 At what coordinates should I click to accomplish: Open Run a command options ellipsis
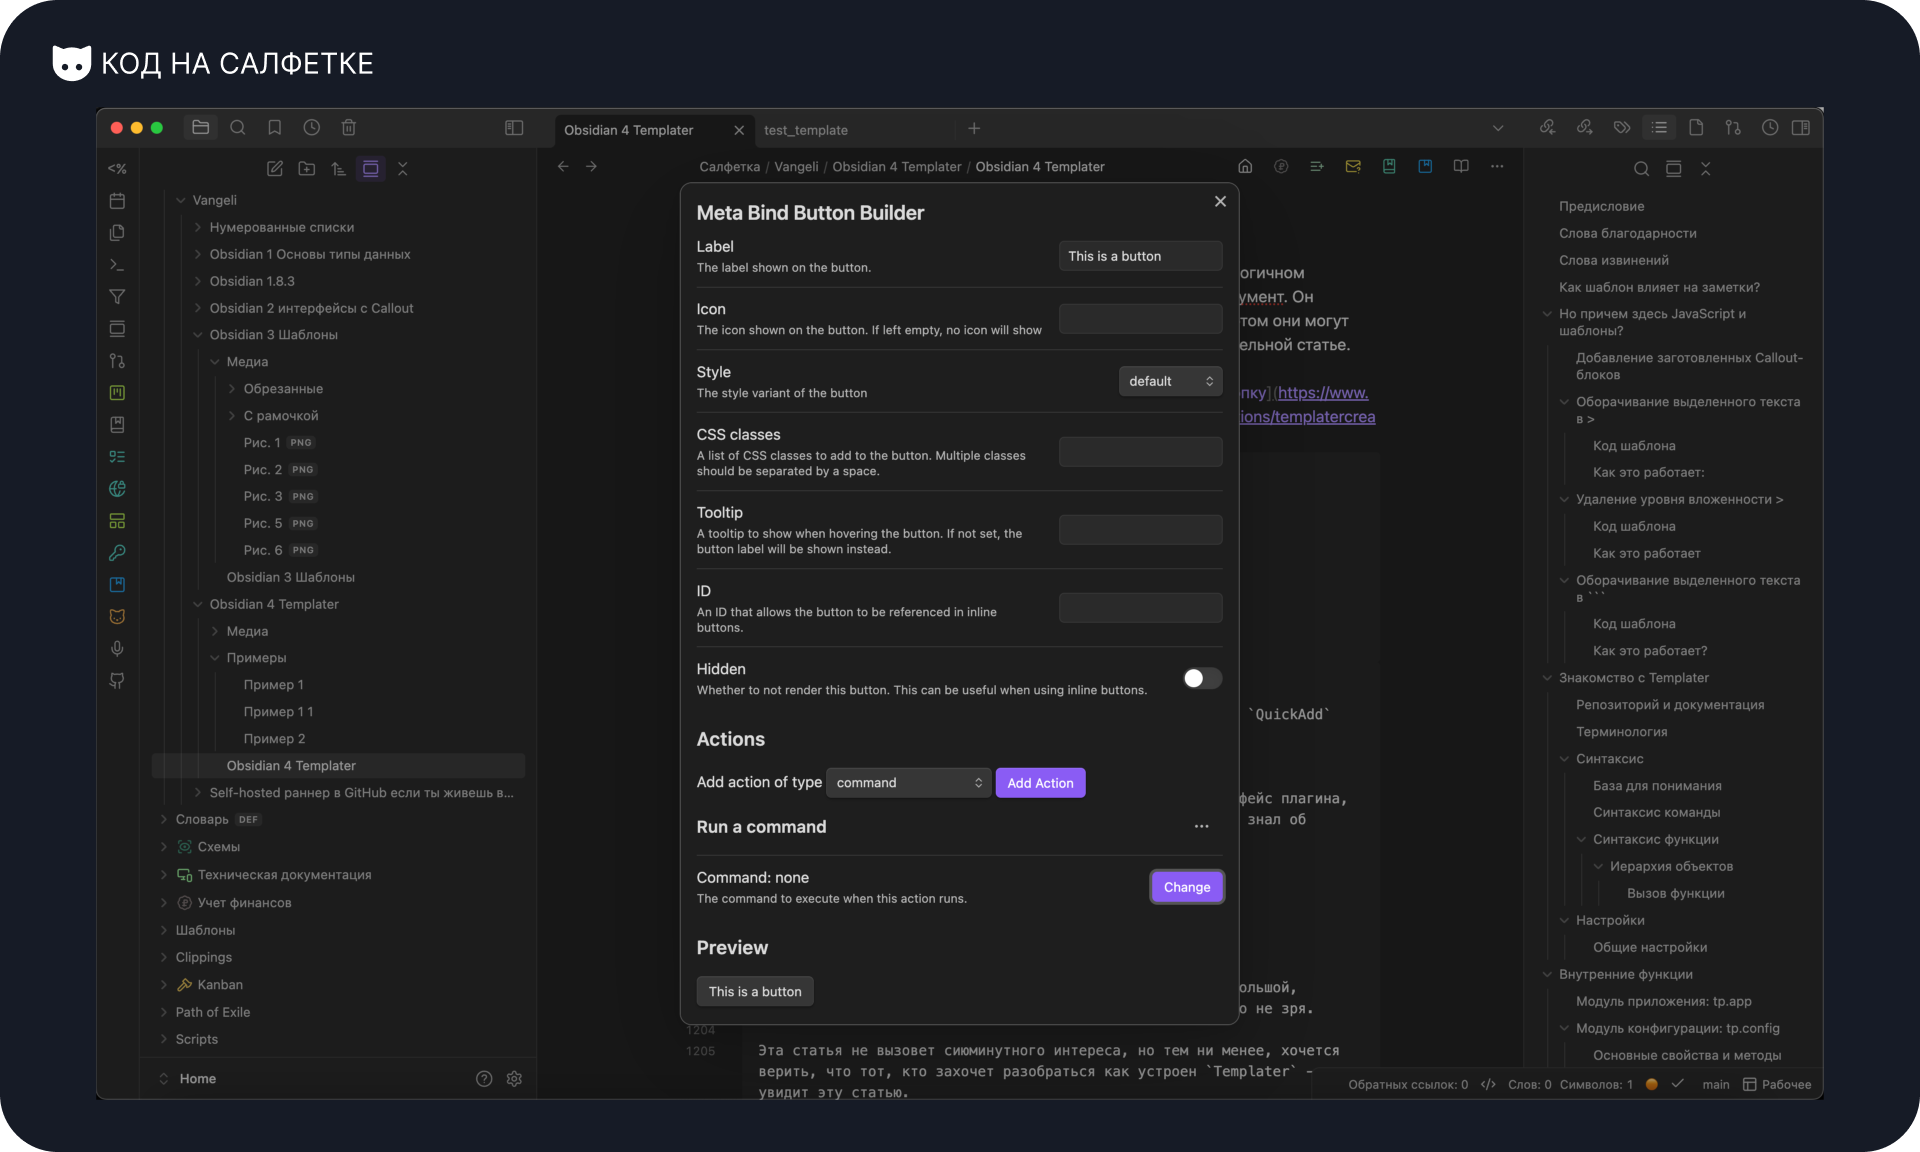pos(1201,827)
